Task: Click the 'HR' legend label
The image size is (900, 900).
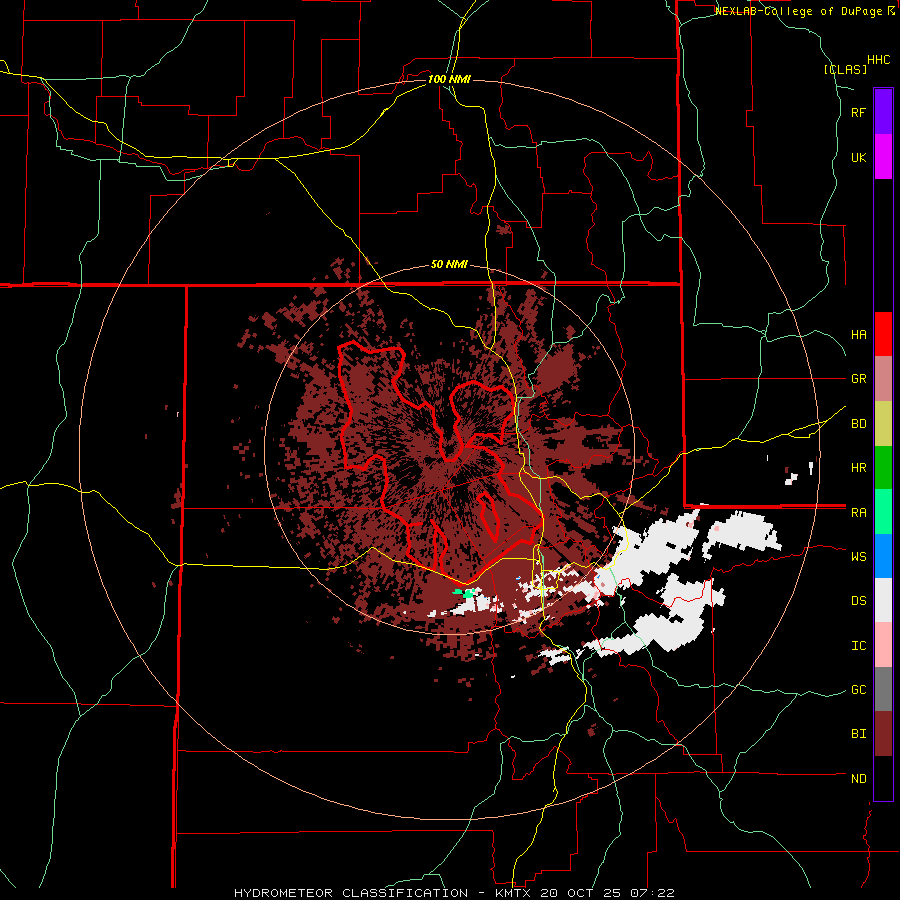Action: click(x=858, y=468)
